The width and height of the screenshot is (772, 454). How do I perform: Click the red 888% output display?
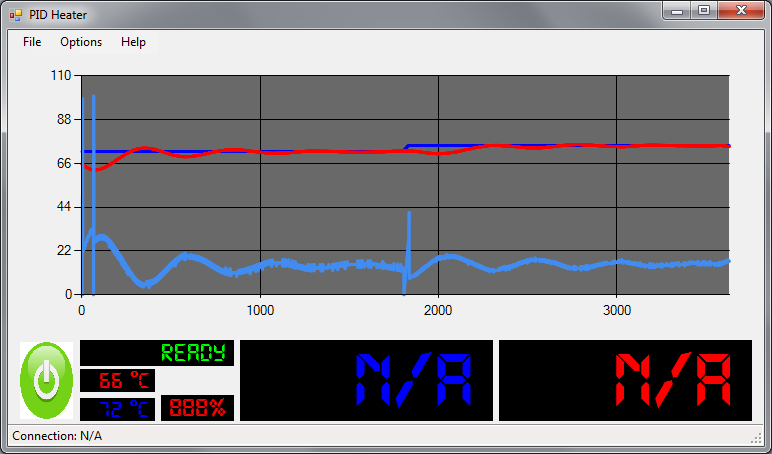[197, 408]
